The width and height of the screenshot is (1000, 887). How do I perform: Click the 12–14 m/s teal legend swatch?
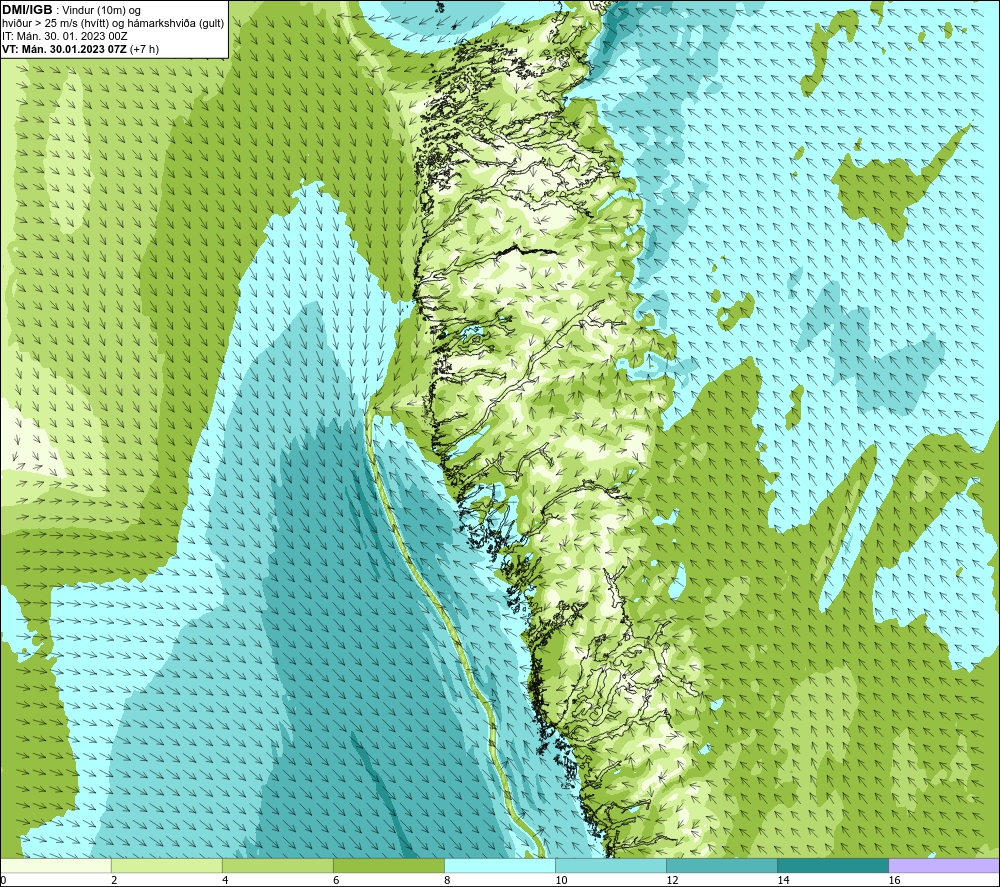click(721, 865)
